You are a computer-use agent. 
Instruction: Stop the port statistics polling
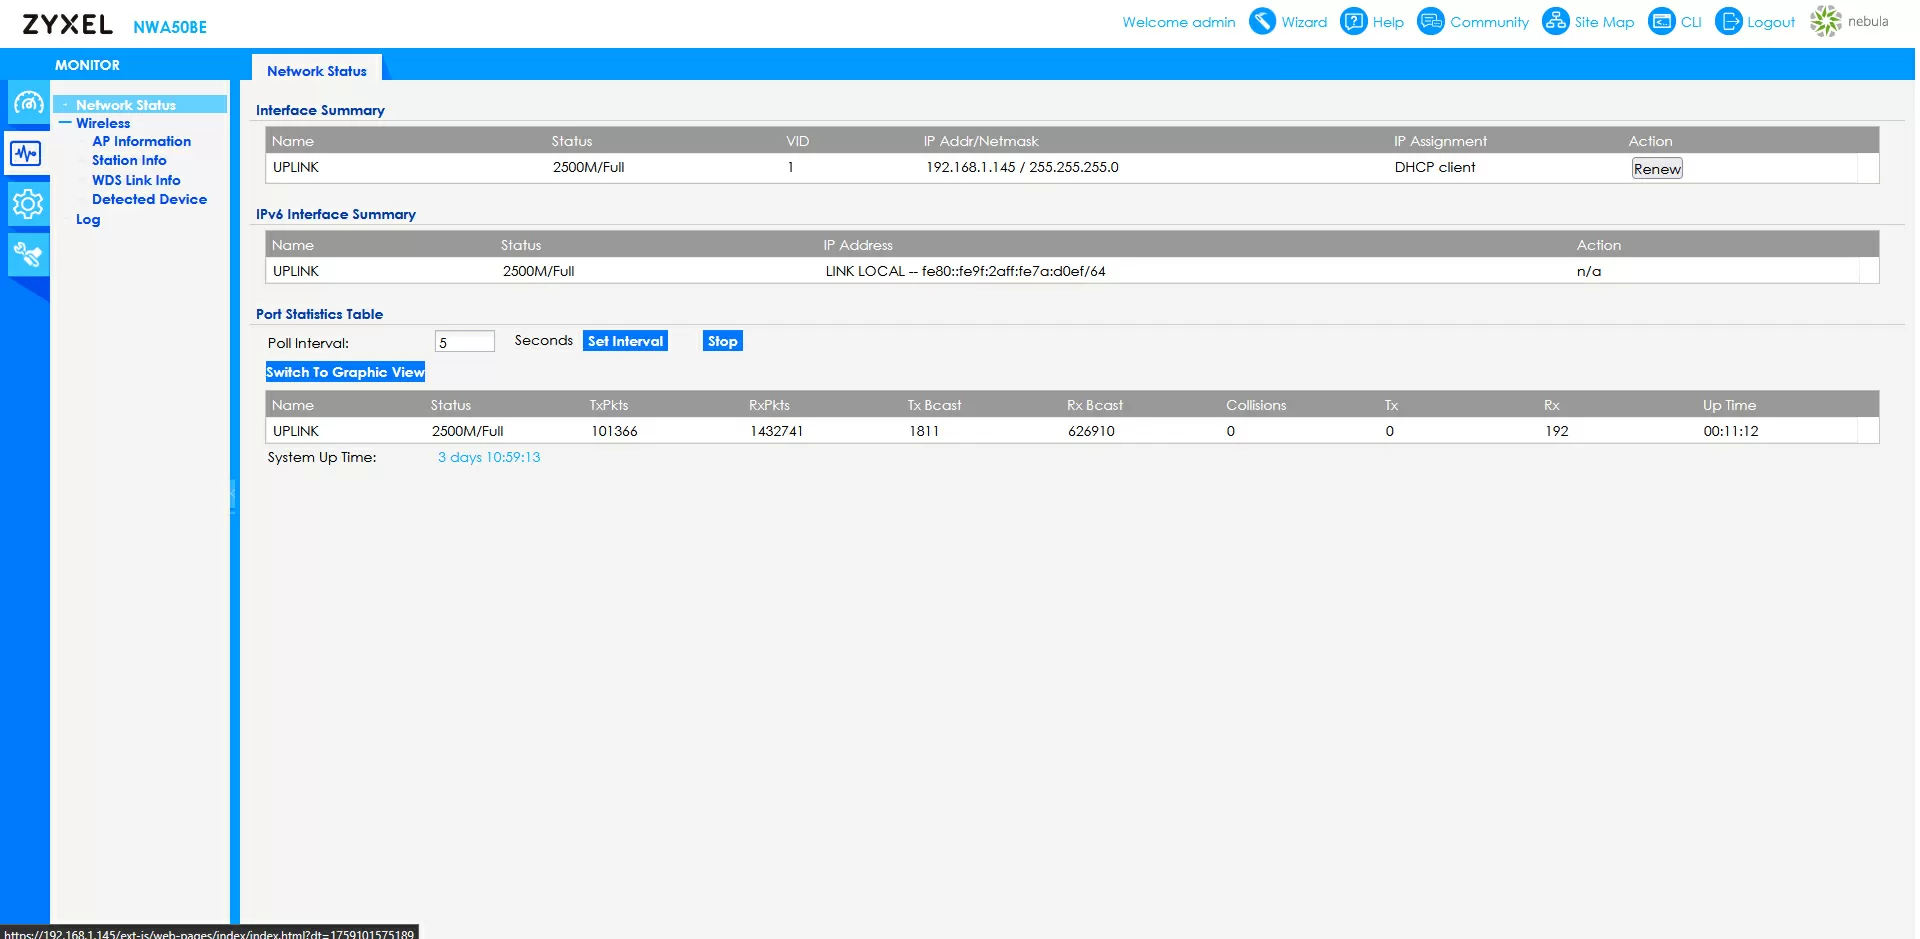point(722,341)
